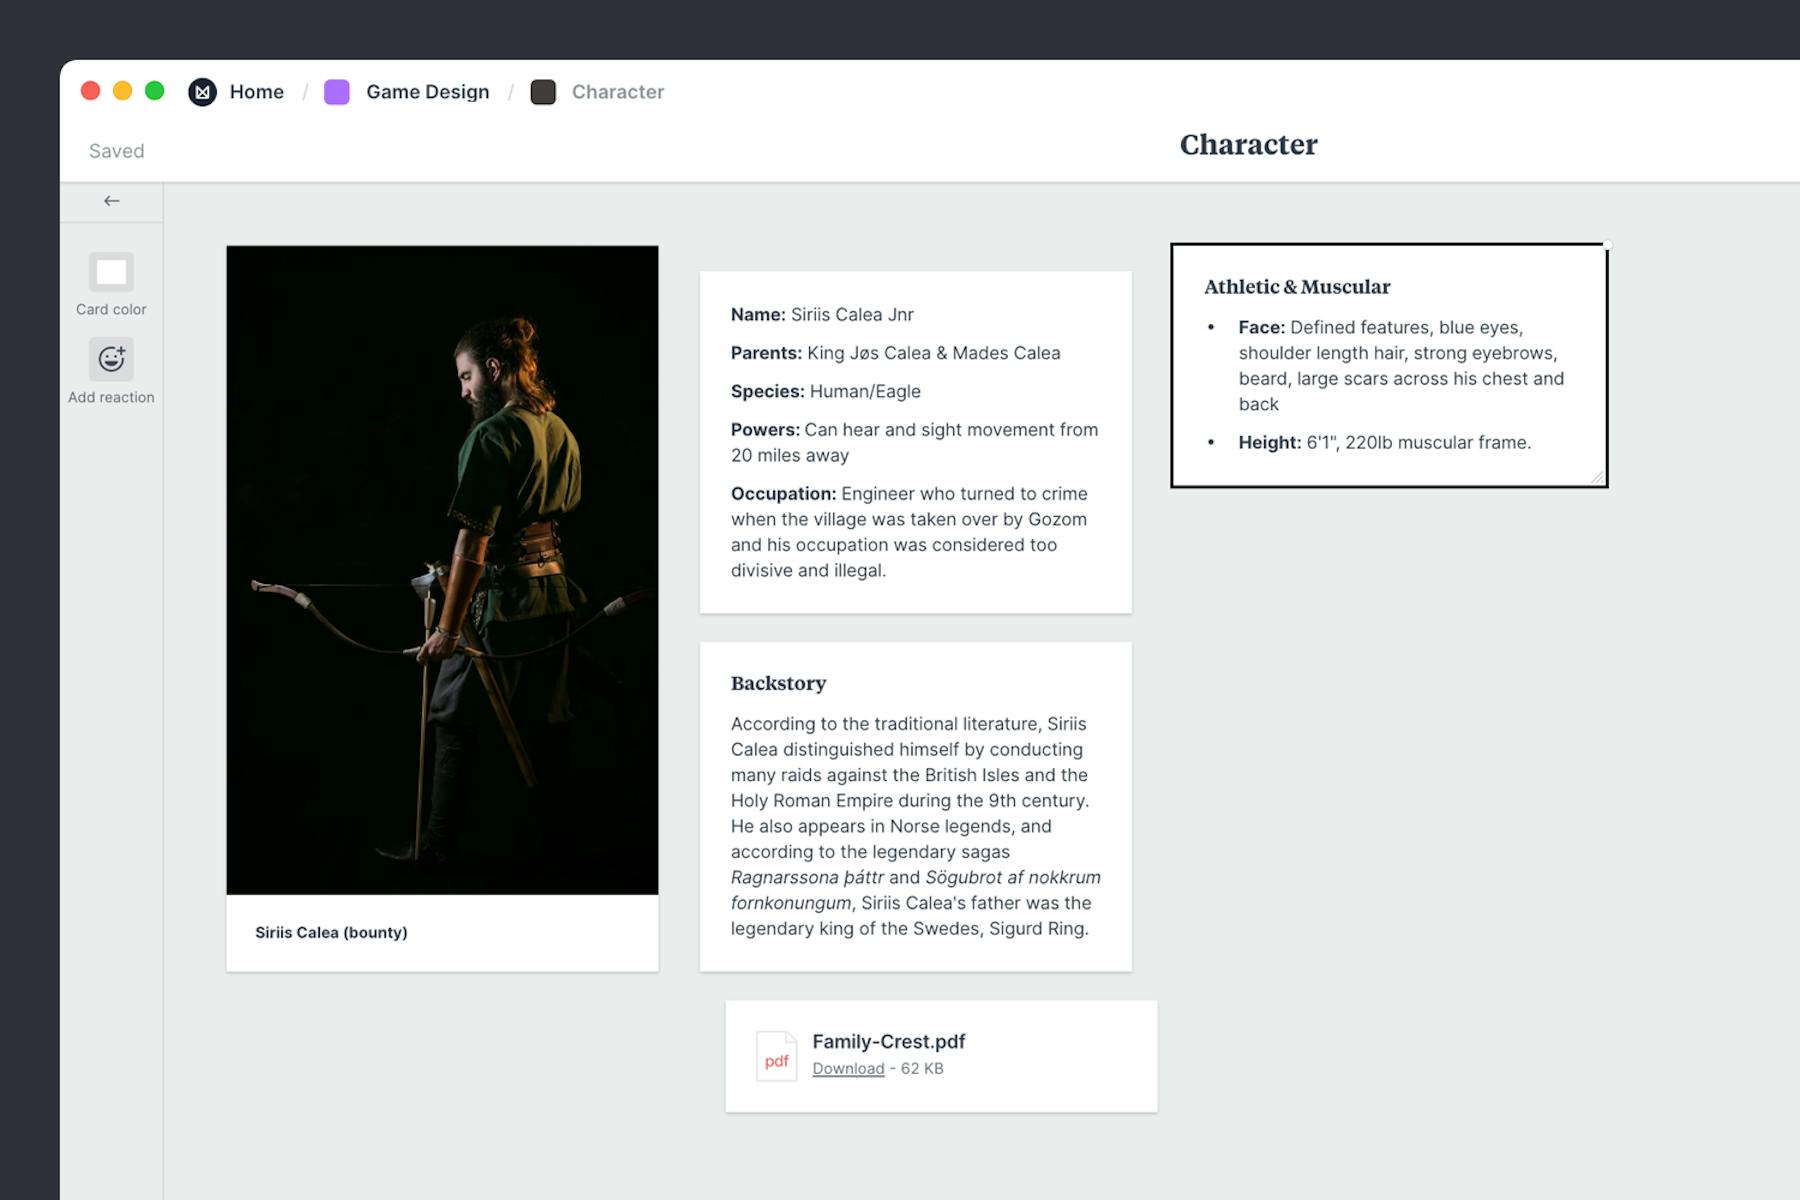Screen dimensions: 1800x1200
Task: Click the purple Game Design board icon
Action: click(336, 91)
